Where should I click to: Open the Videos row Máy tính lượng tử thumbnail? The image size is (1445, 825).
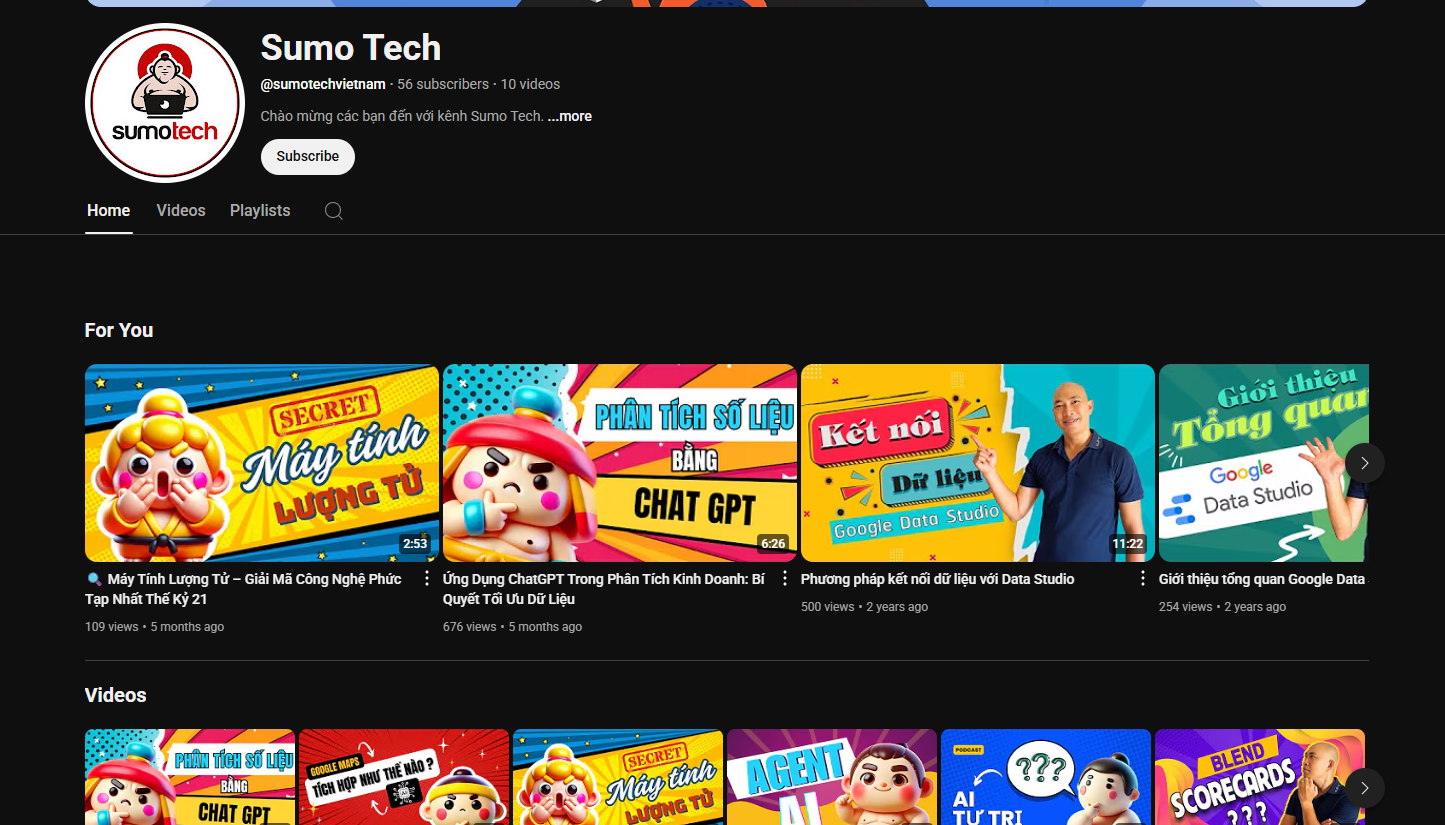pos(618,777)
